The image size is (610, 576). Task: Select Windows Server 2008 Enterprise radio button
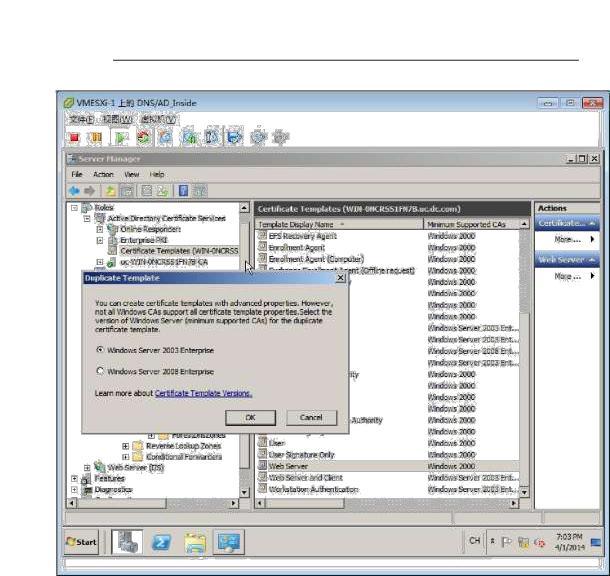tap(100, 371)
